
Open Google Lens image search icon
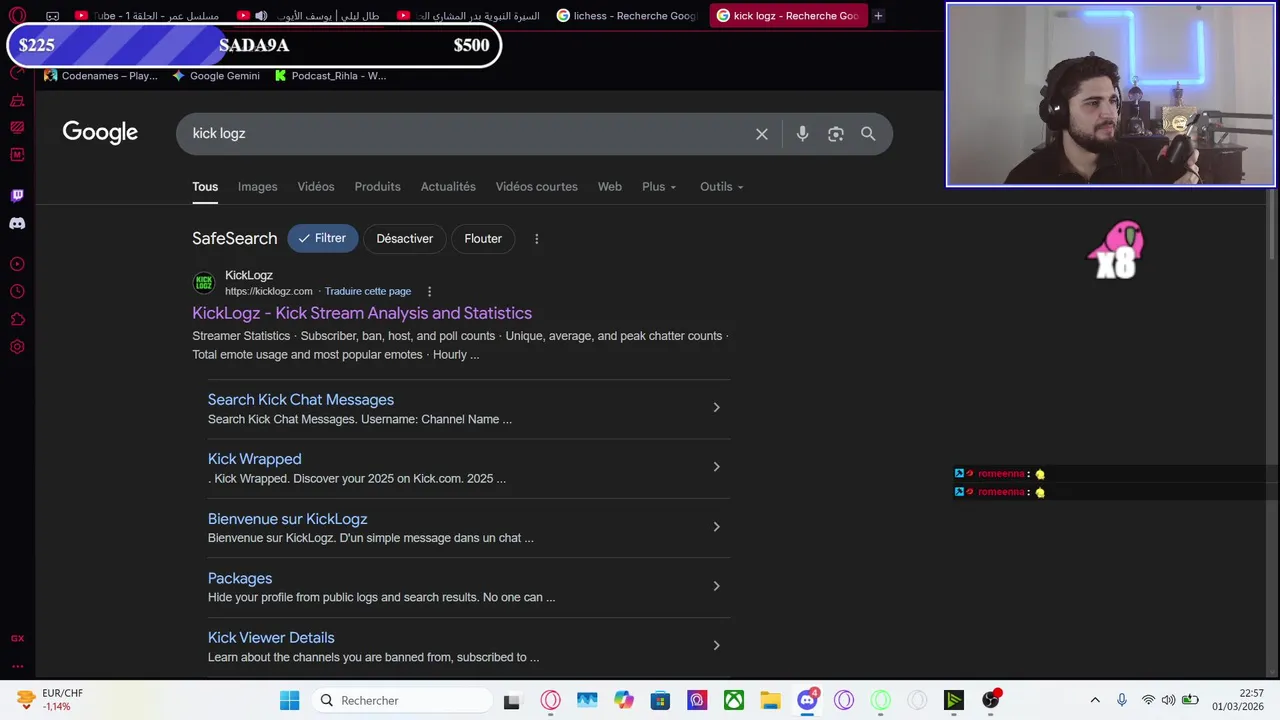836,134
